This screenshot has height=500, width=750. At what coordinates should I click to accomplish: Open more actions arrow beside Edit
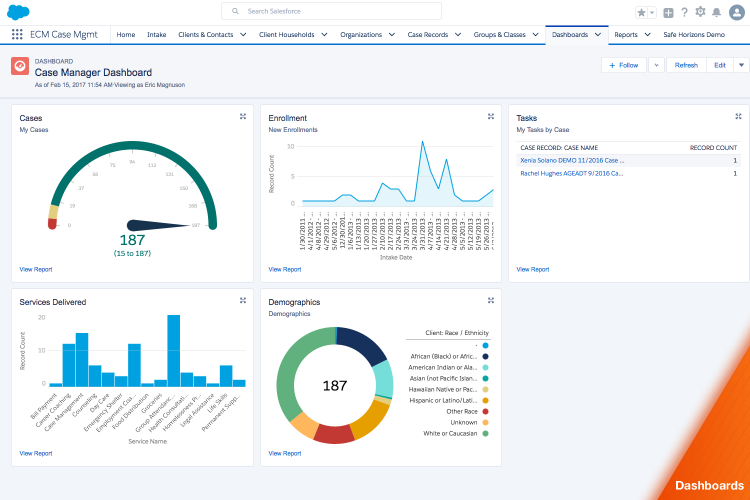pyautogui.click(x=741, y=65)
